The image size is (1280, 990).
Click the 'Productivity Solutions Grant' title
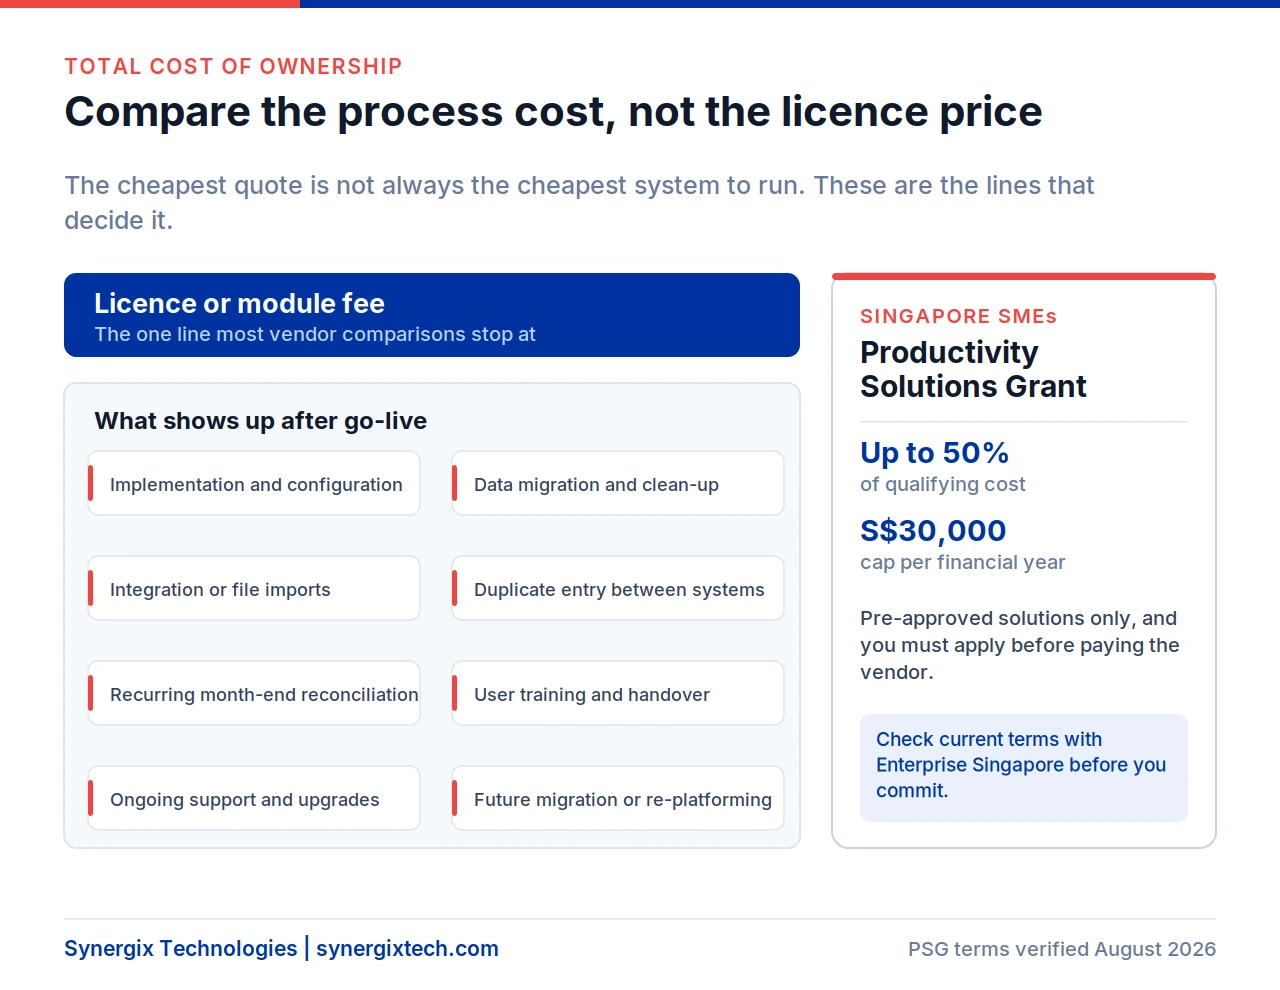pyautogui.click(x=973, y=369)
